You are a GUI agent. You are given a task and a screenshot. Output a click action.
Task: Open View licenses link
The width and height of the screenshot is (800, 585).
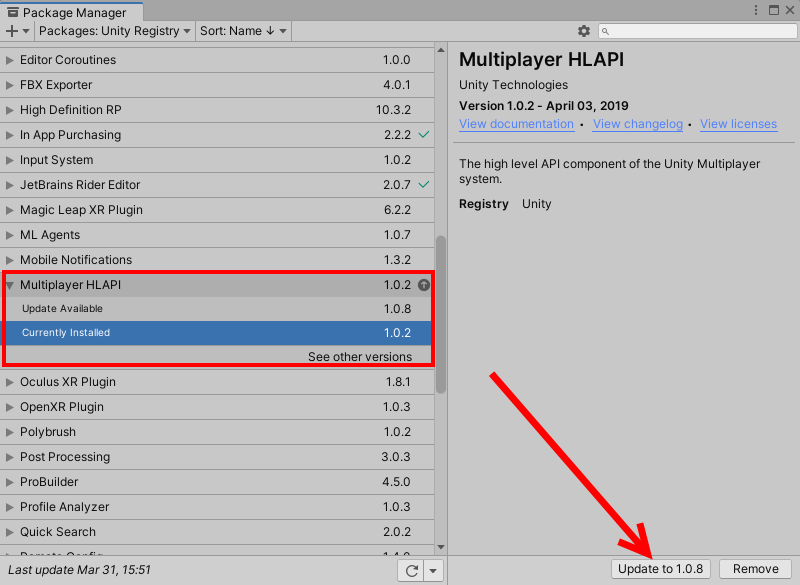738,124
